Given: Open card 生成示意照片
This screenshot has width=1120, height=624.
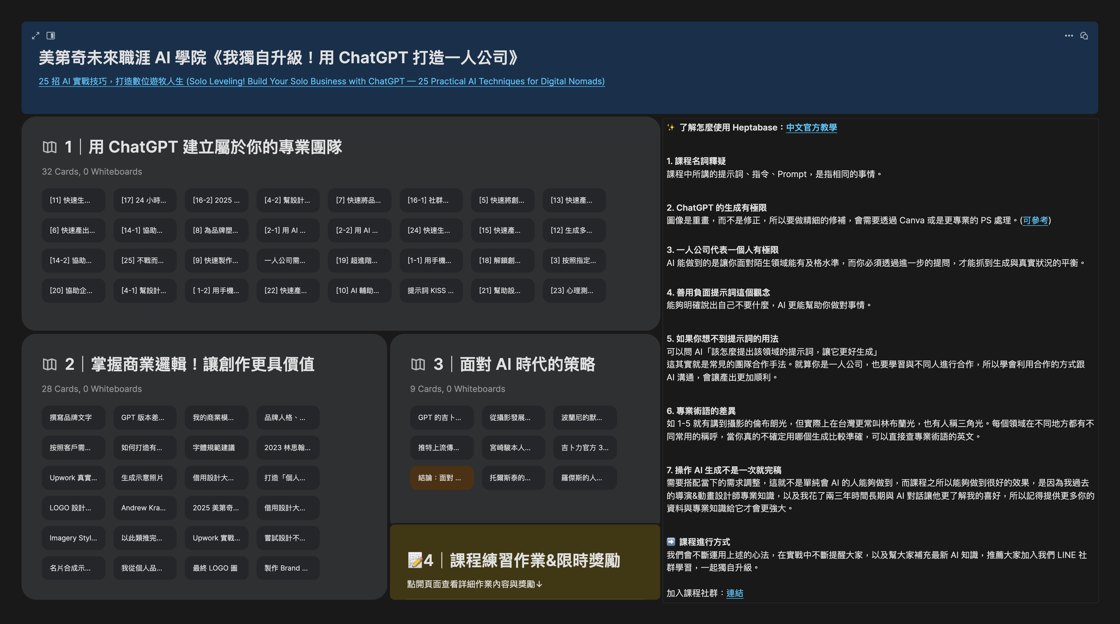Looking at the screenshot, I should point(144,478).
